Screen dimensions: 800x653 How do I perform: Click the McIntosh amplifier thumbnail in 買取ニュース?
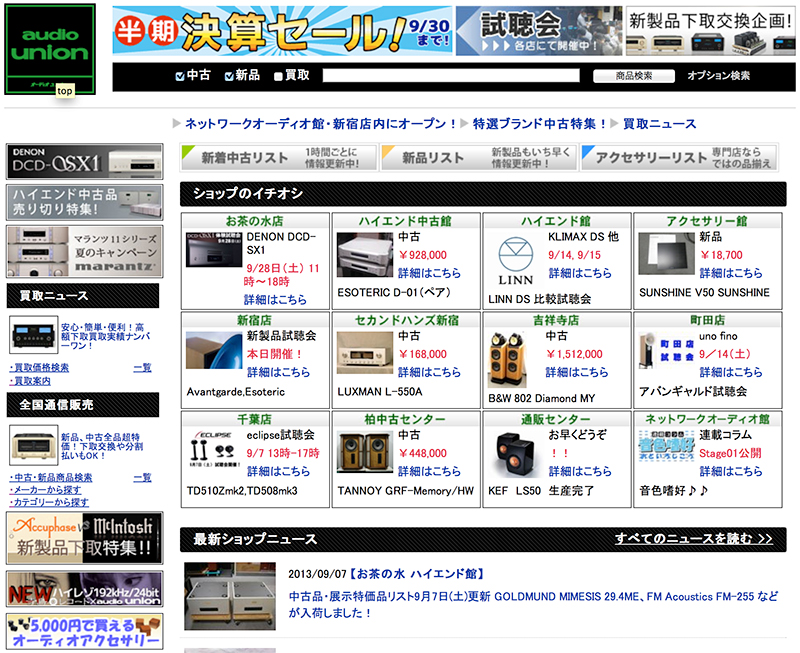pyautogui.click(x=34, y=335)
